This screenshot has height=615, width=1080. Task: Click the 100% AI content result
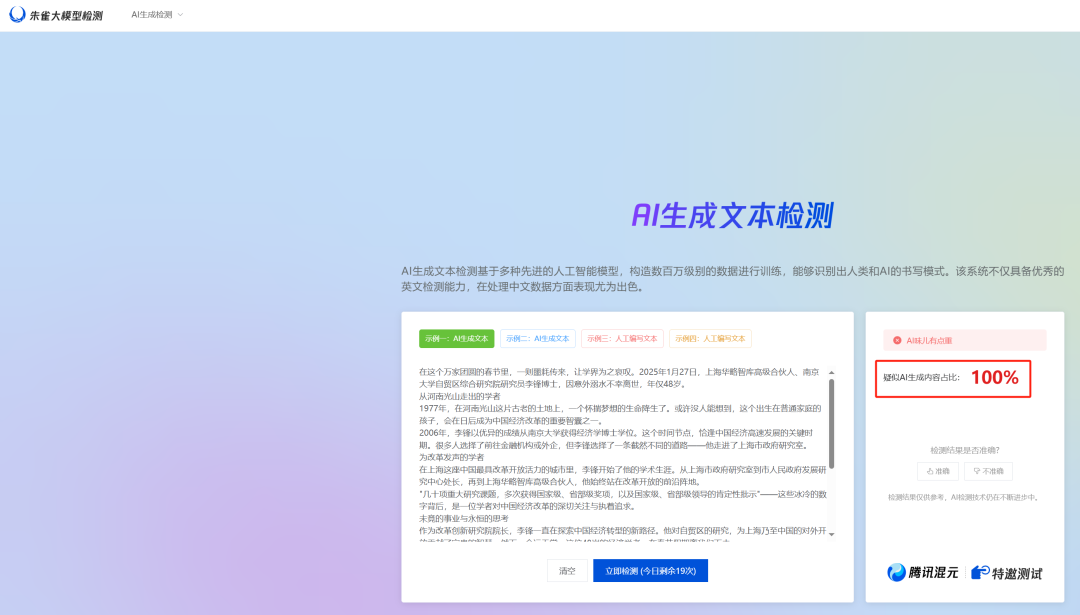point(994,377)
